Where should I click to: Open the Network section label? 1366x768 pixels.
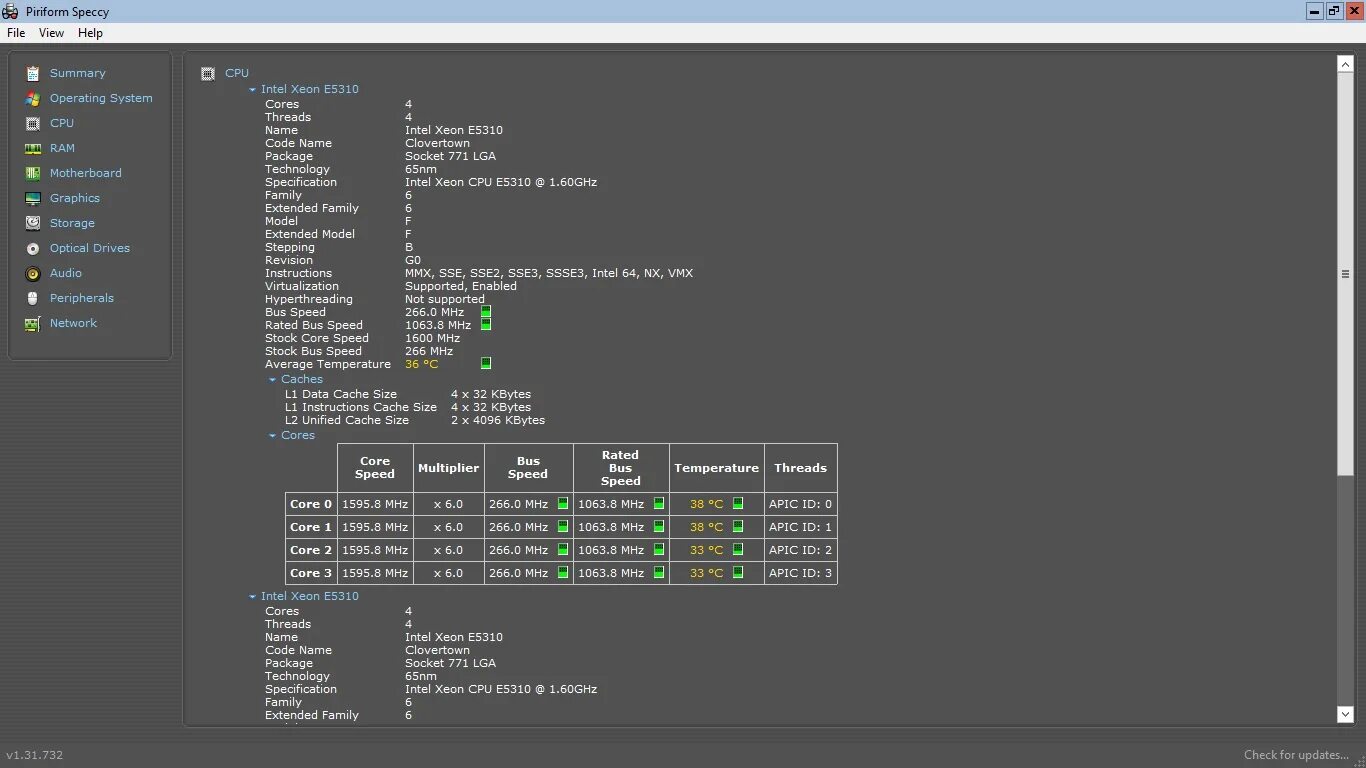tap(74, 323)
